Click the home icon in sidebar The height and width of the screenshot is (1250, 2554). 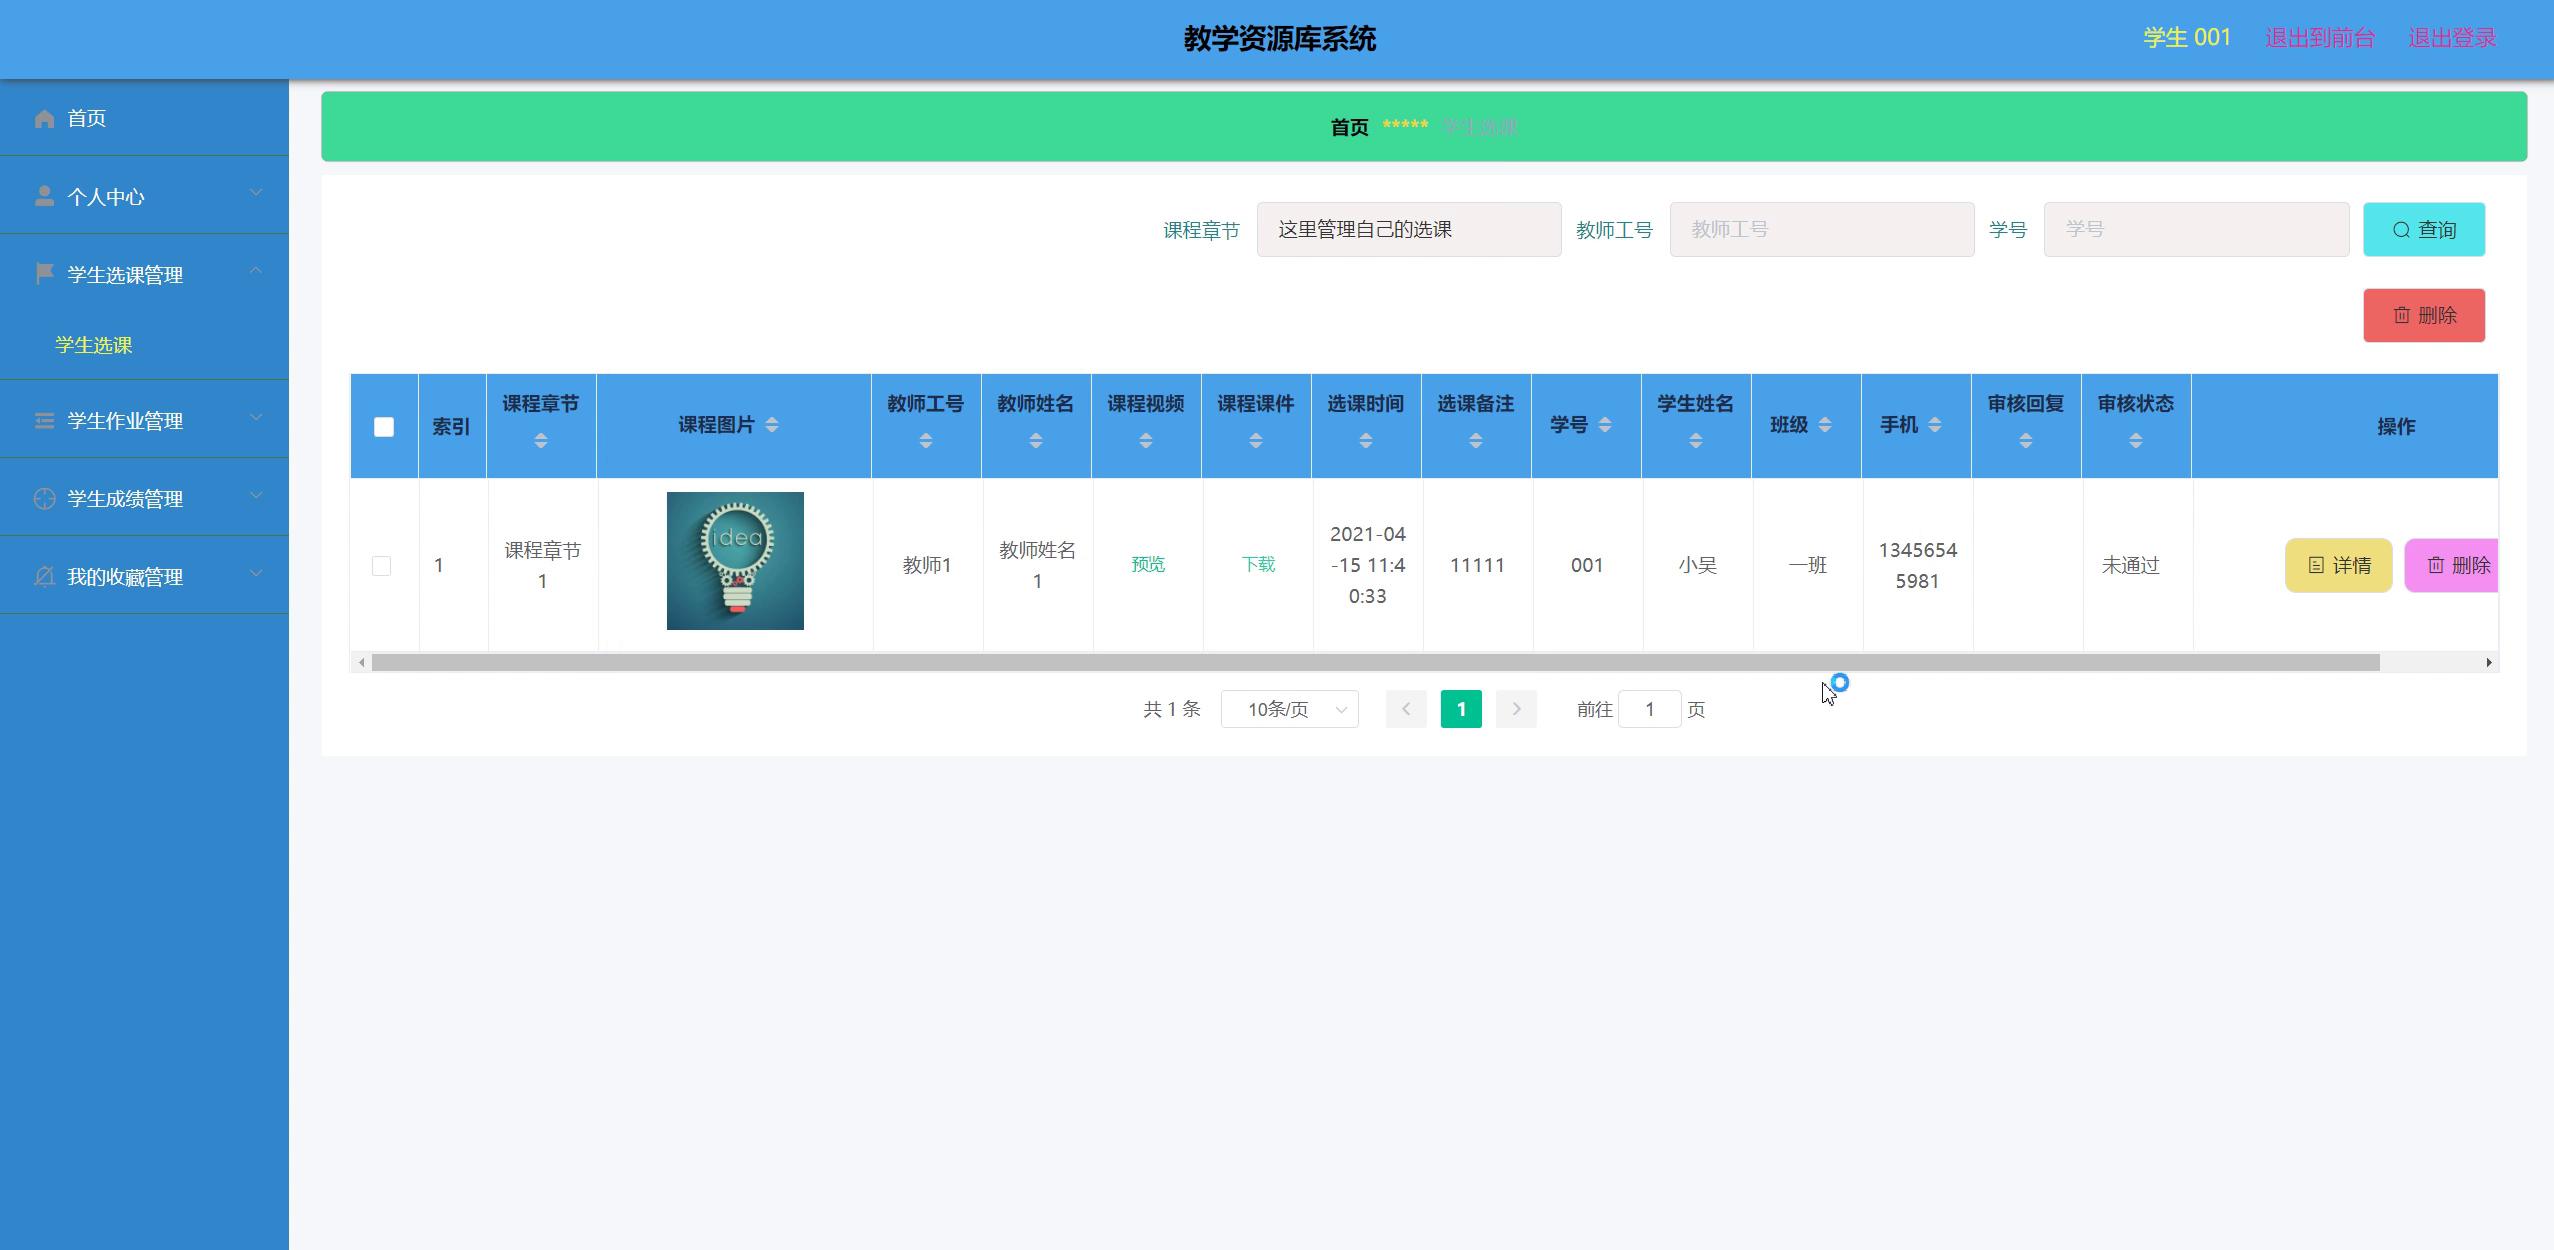(x=44, y=119)
